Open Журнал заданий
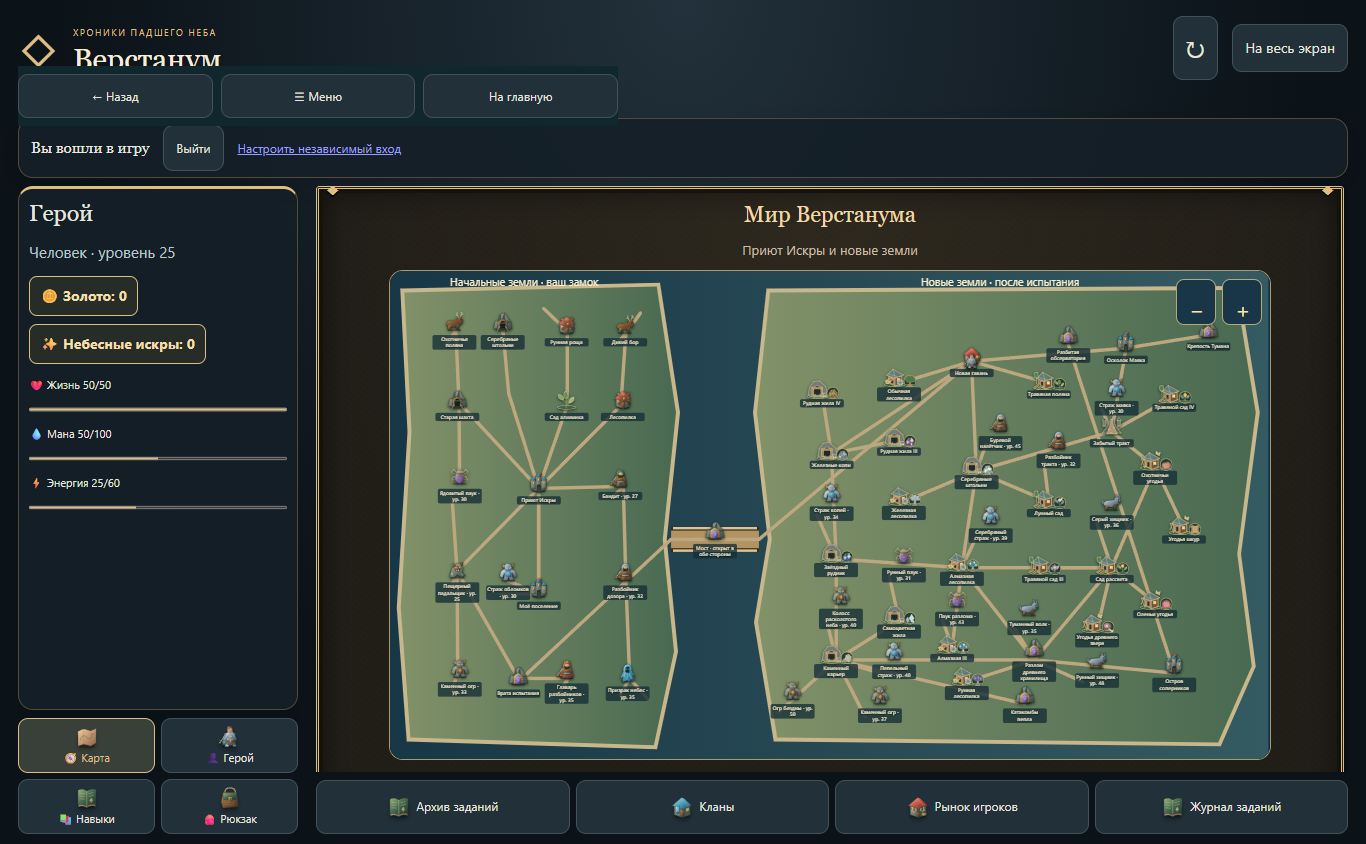The height and width of the screenshot is (844, 1366). click(1221, 807)
